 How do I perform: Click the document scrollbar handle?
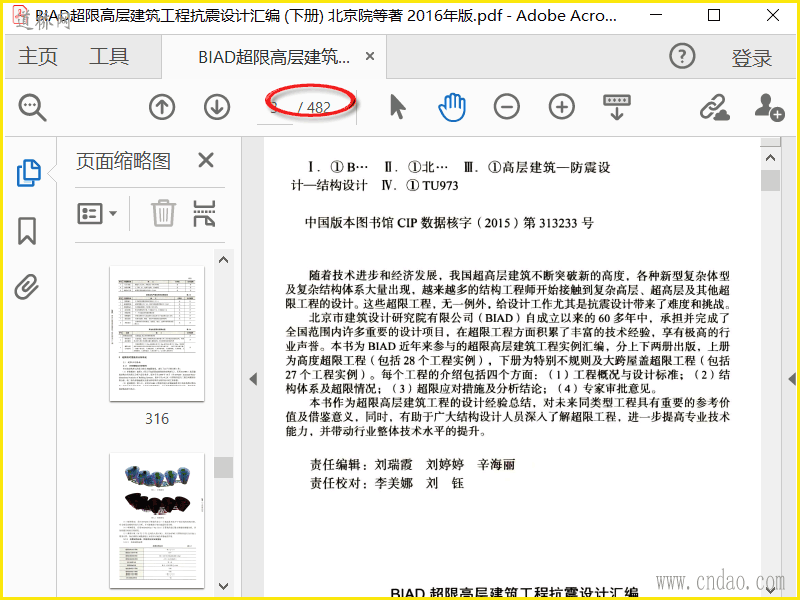[770, 180]
